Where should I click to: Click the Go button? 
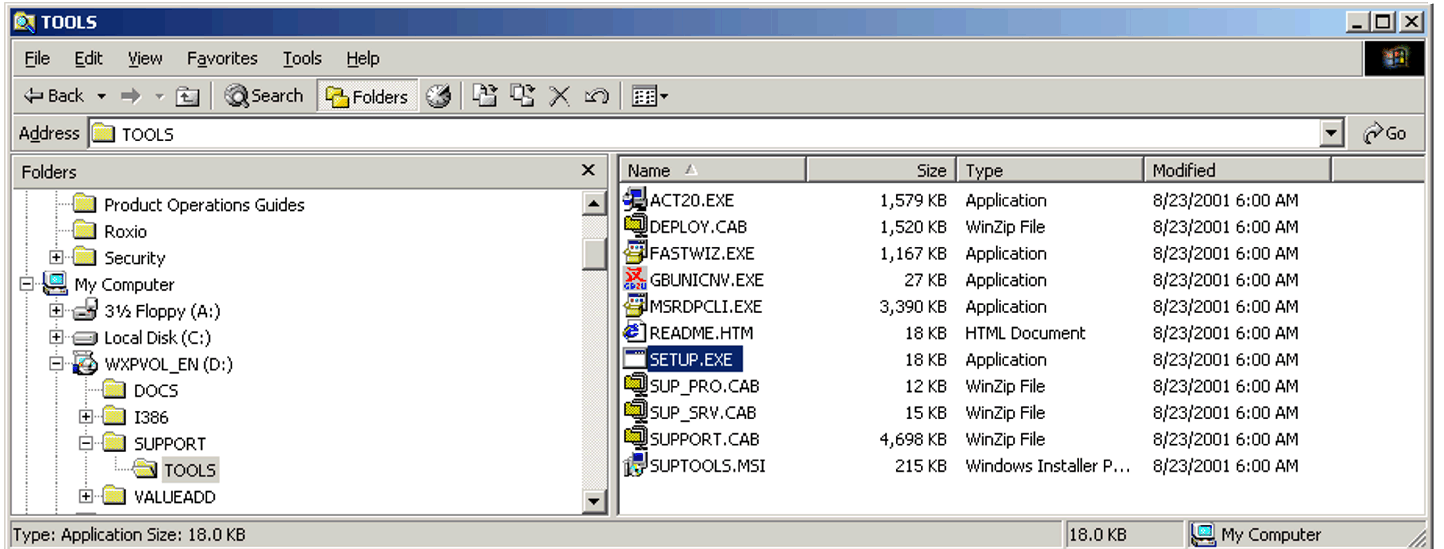pos(1385,133)
